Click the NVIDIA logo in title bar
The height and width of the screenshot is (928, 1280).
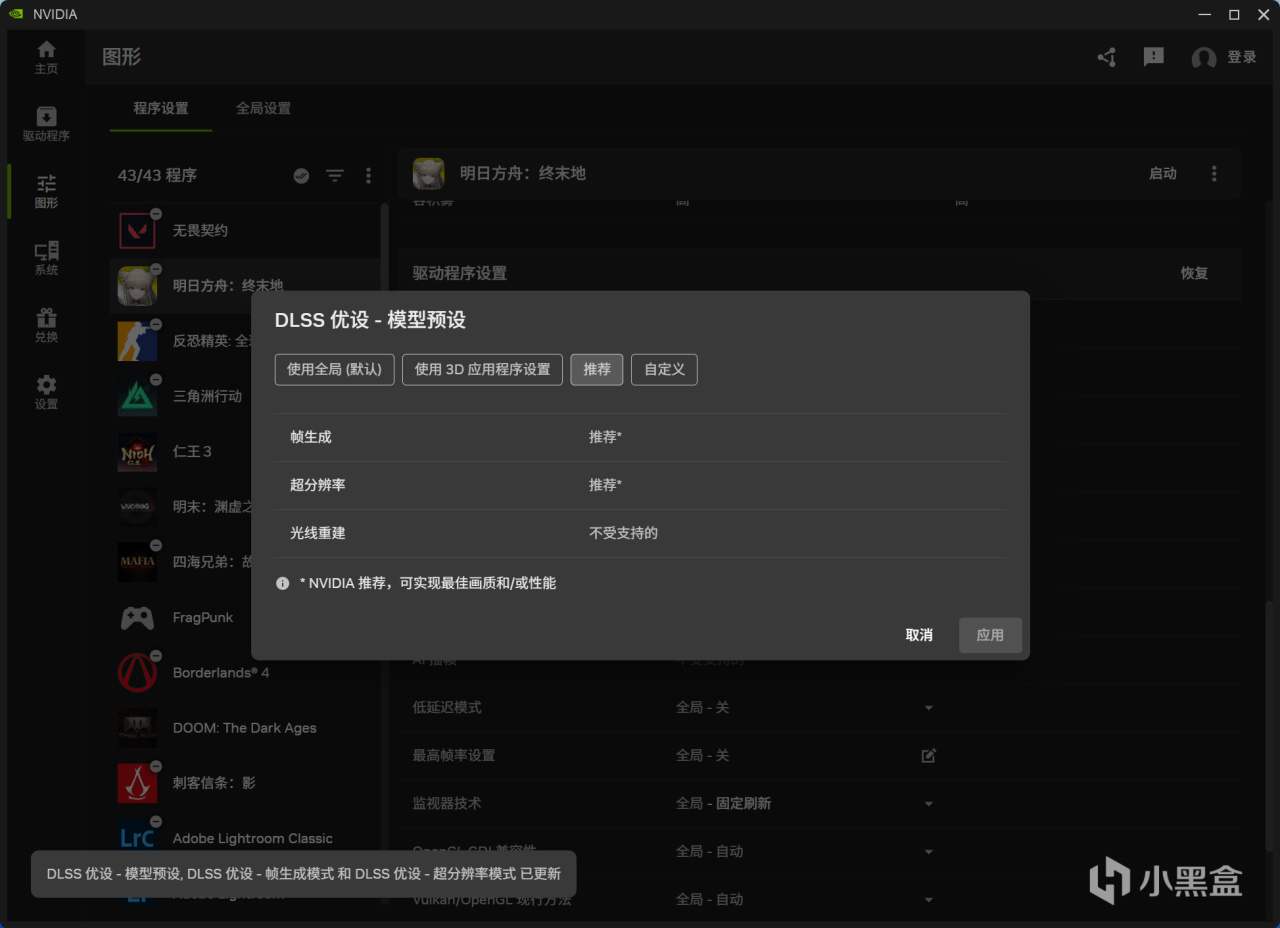coord(15,14)
